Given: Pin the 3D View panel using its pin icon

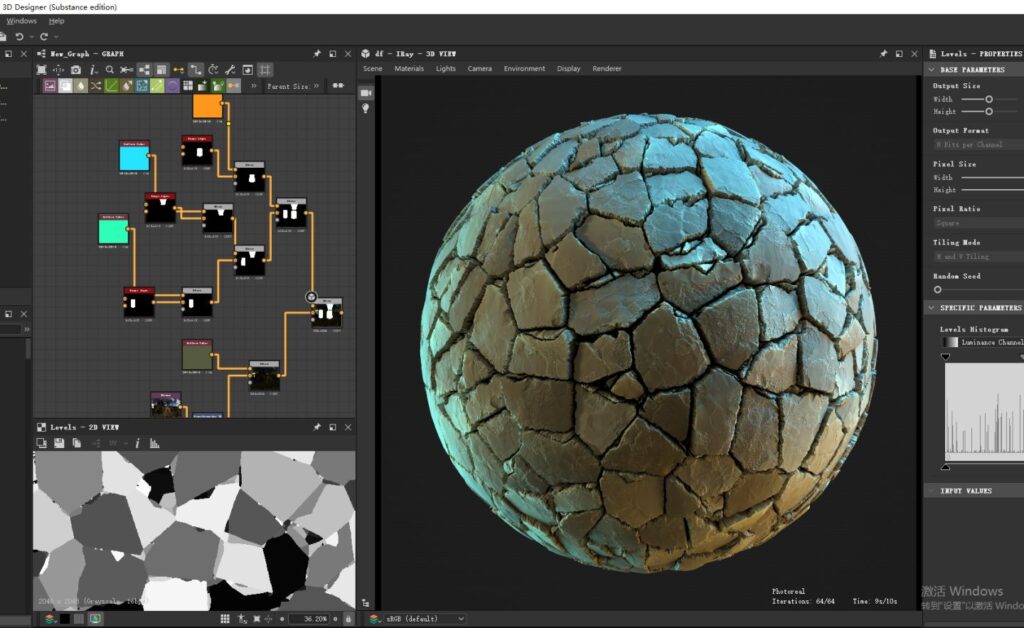Looking at the screenshot, I should (x=884, y=52).
